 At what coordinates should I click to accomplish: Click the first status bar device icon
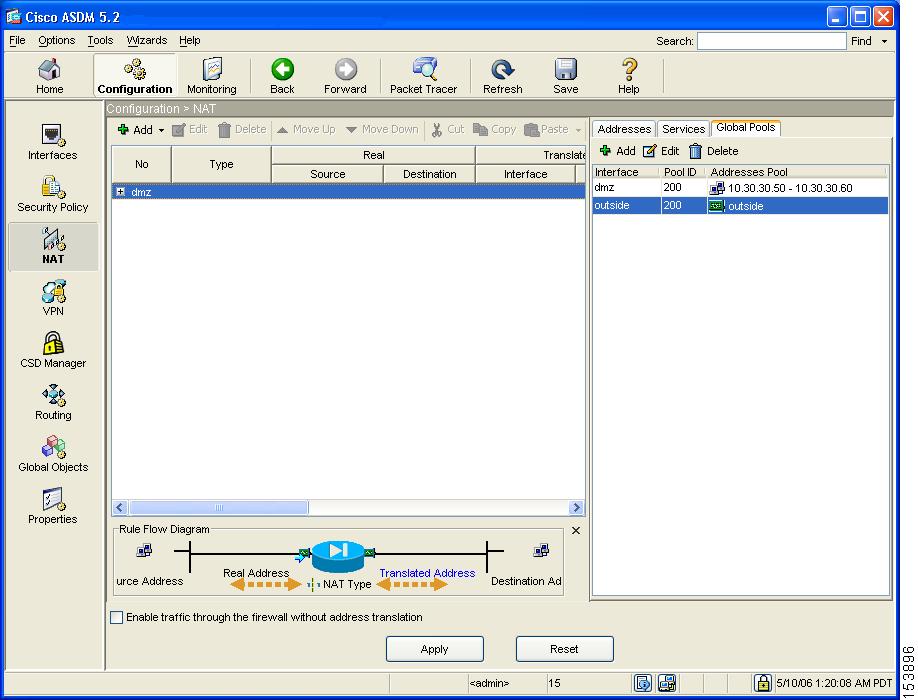click(642, 682)
